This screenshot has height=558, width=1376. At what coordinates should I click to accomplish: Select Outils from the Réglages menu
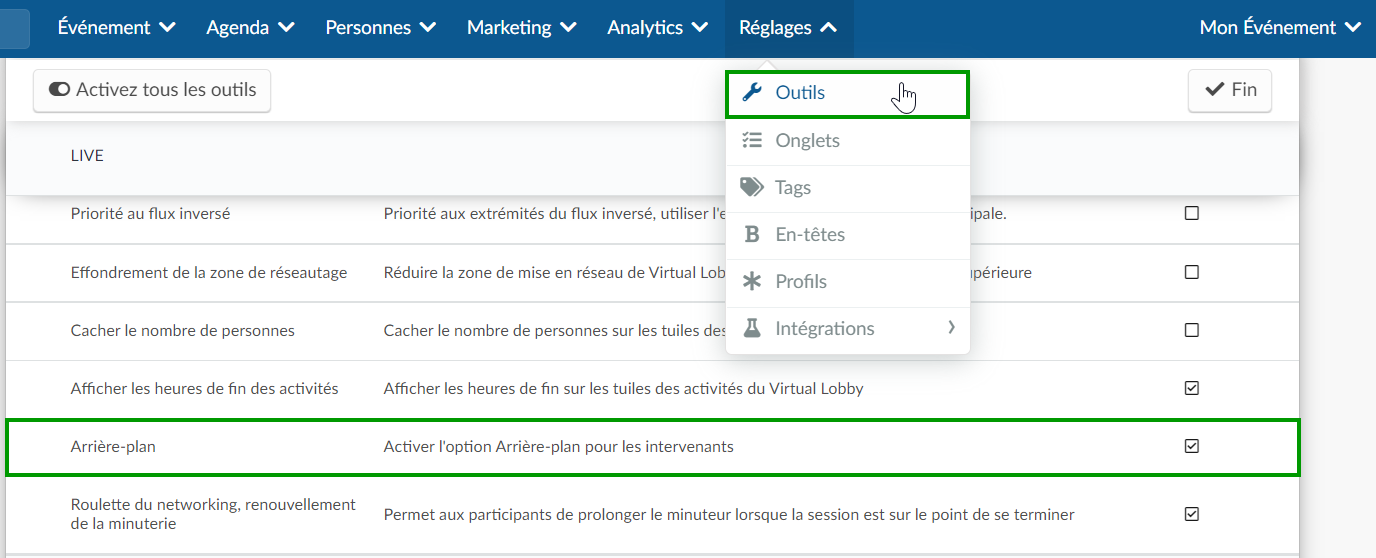(848, 93)
